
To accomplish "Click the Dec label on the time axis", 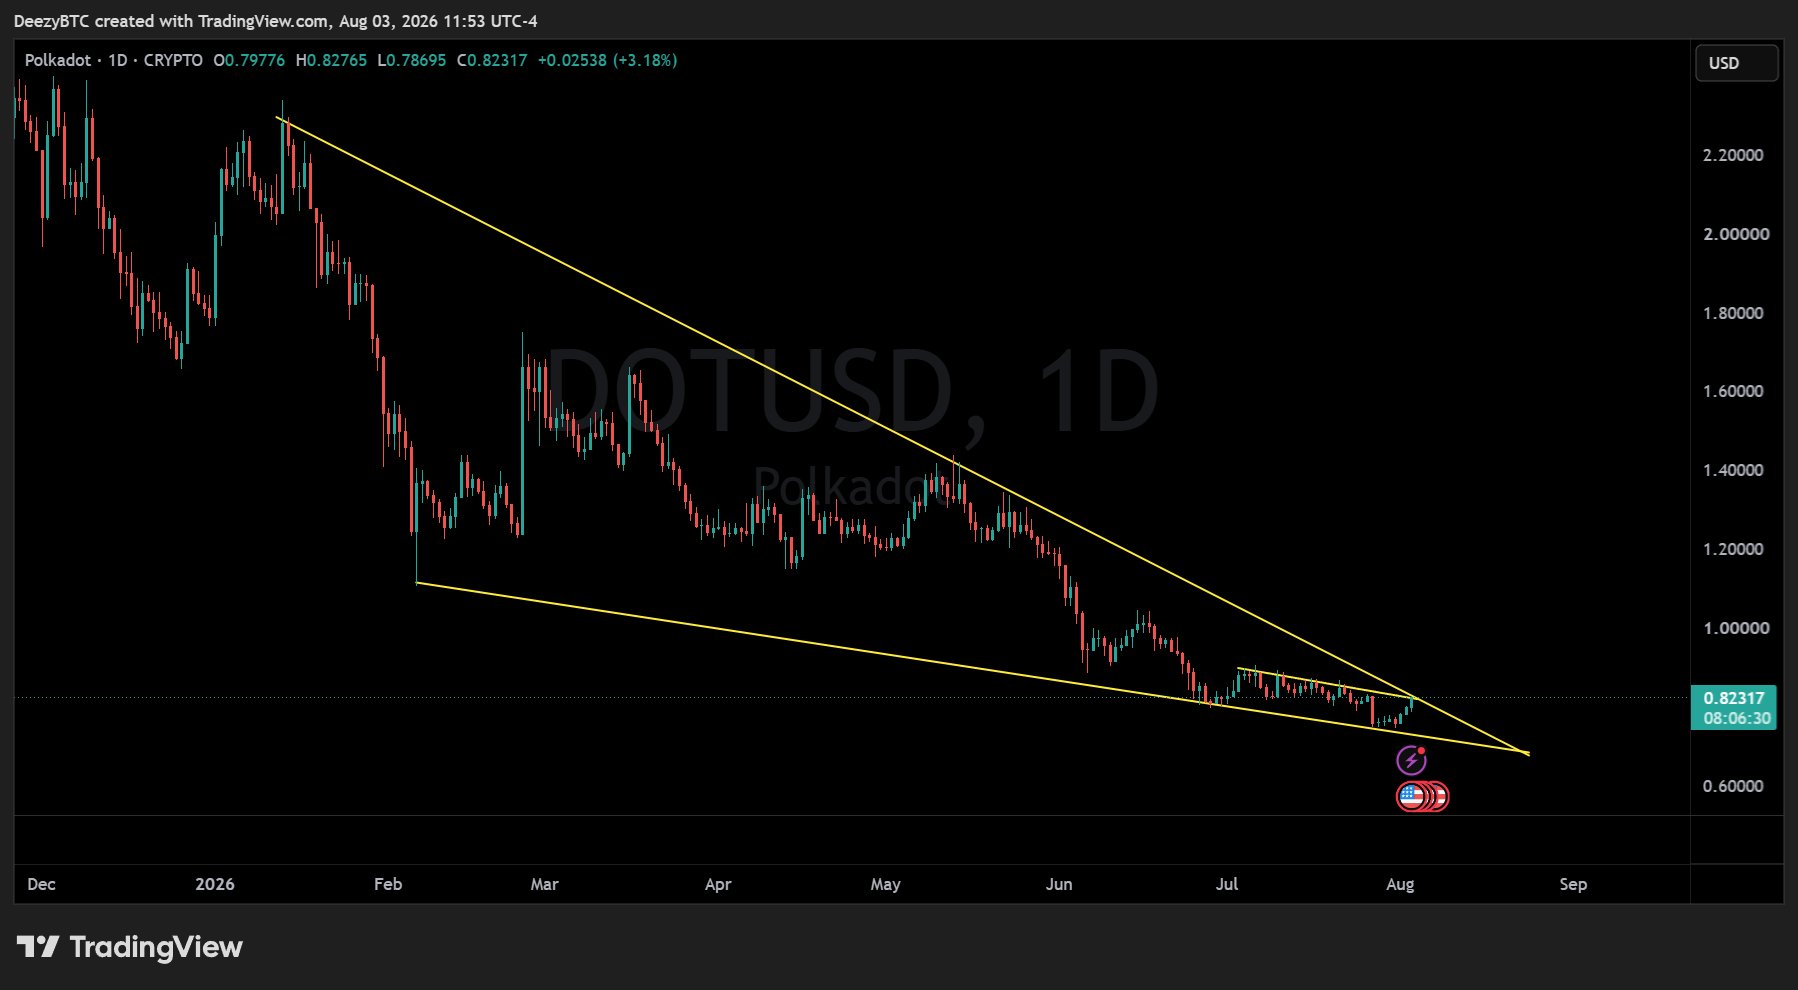I will [x=42, y=884].
